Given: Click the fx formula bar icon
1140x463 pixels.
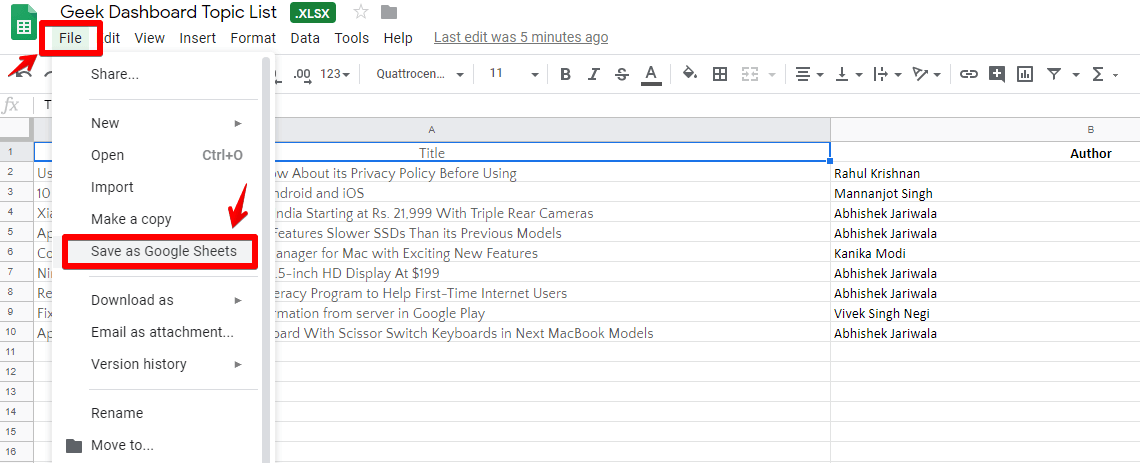Looking at the screenshot, I should pyautogui.click(x=11, y=105).
